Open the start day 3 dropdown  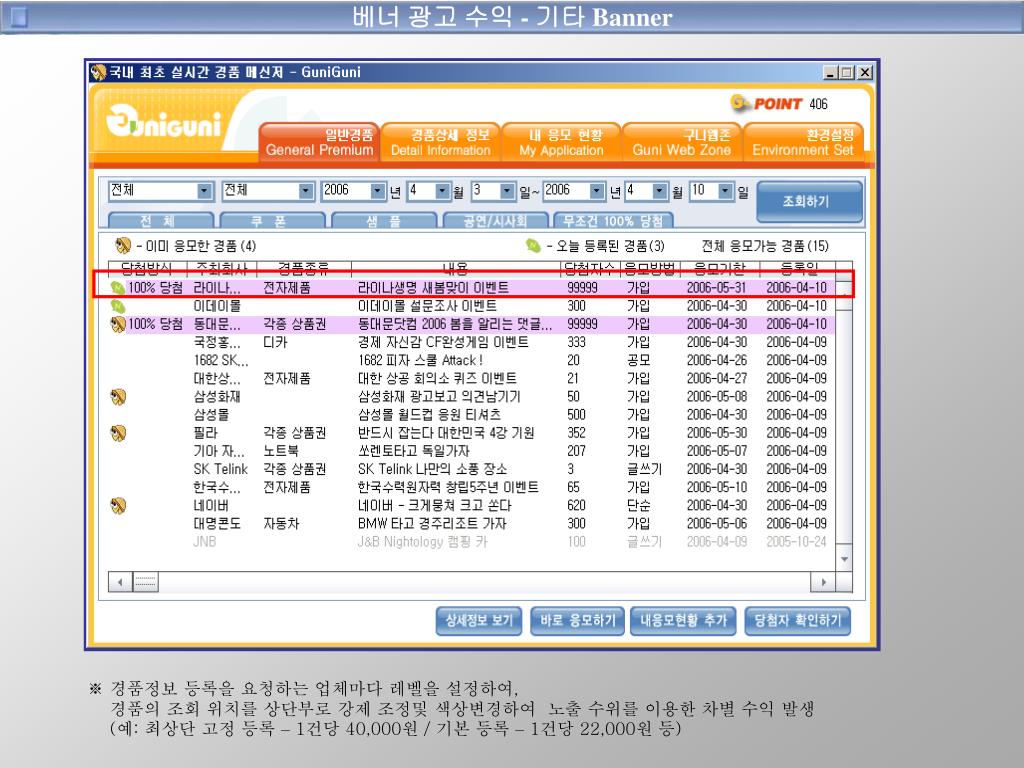507,191
